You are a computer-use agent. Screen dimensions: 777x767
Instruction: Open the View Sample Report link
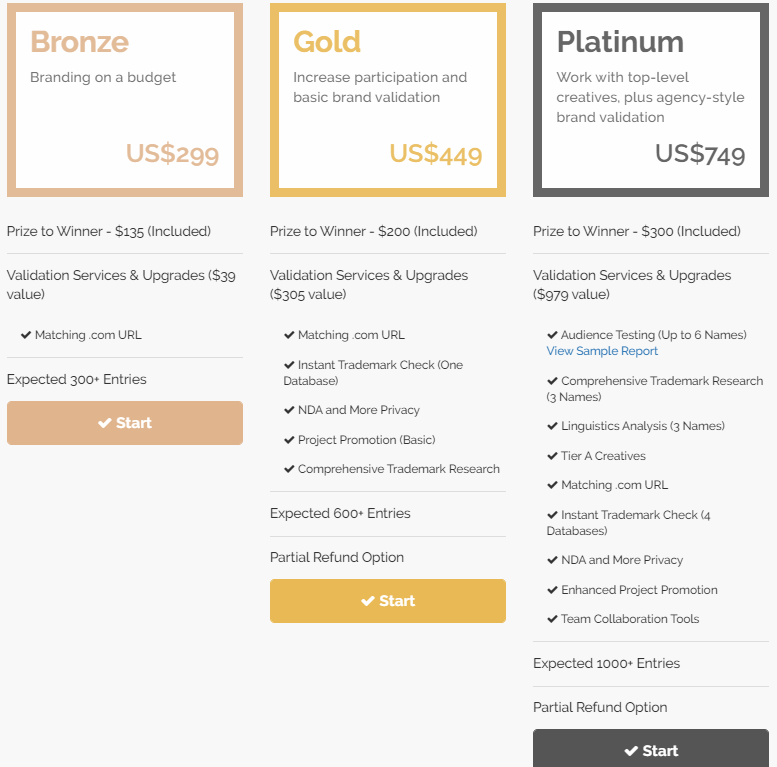(x=602, y=351)
